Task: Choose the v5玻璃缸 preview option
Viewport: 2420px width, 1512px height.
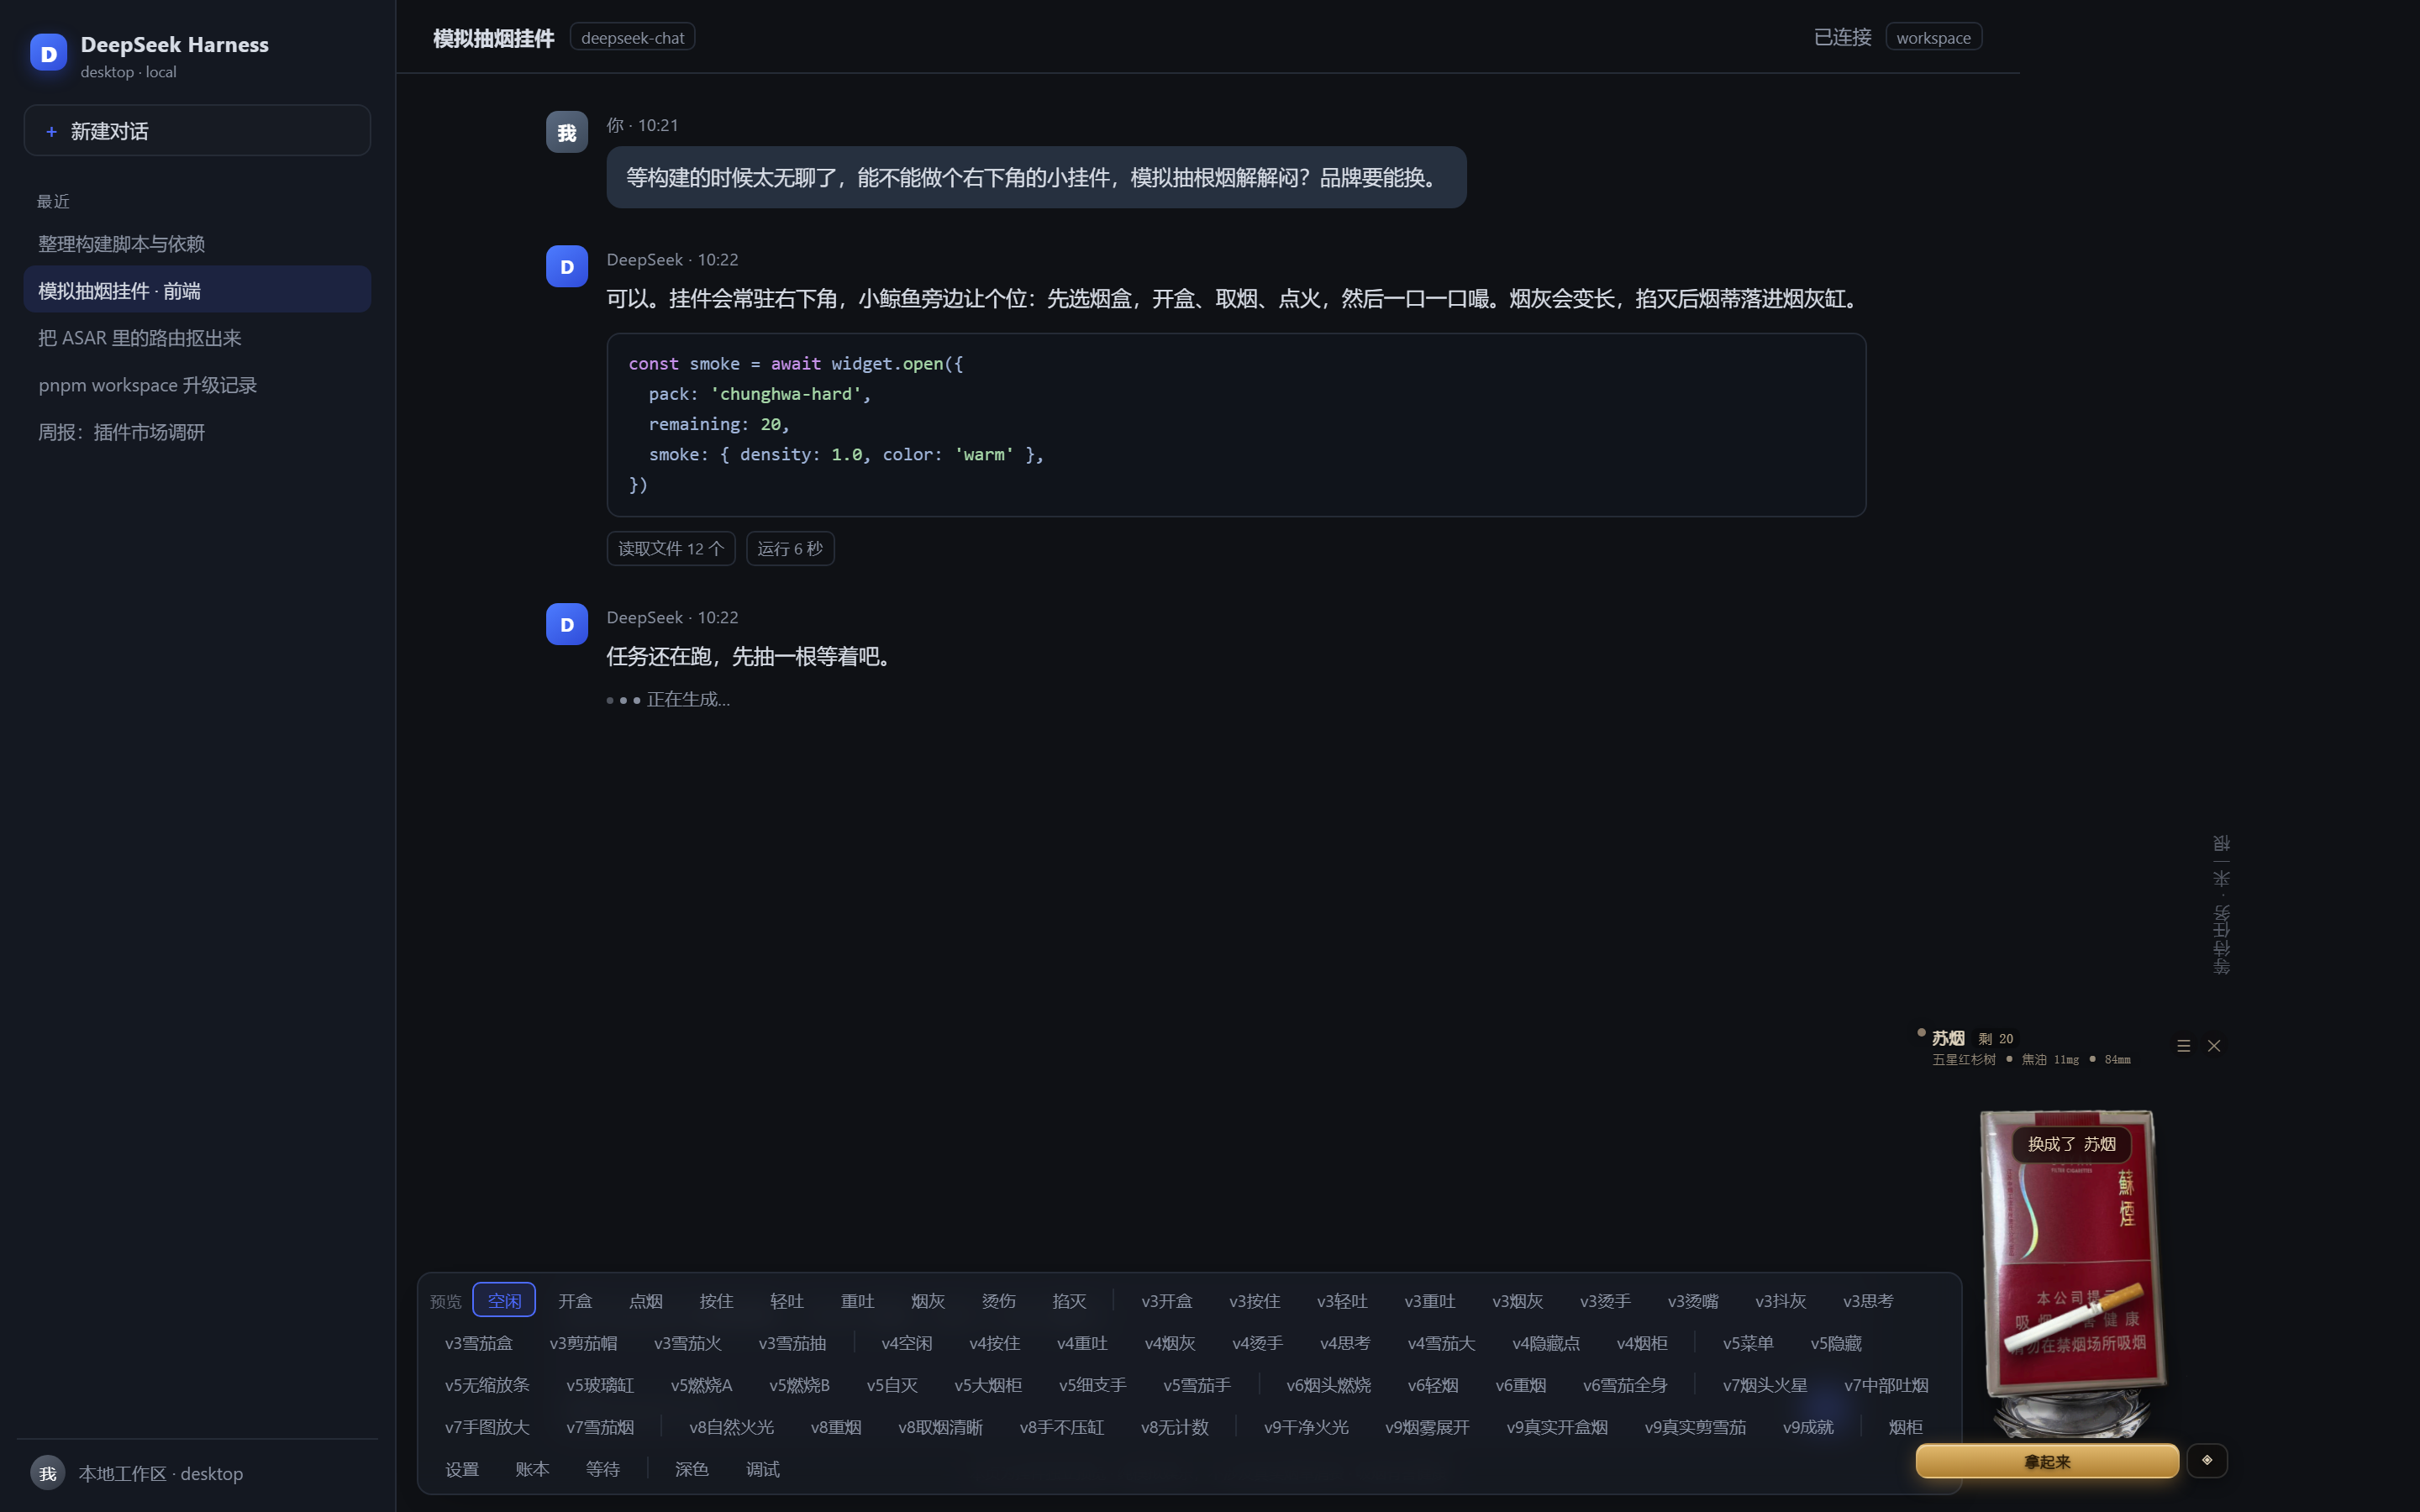Action: (x=600, y=1385)
